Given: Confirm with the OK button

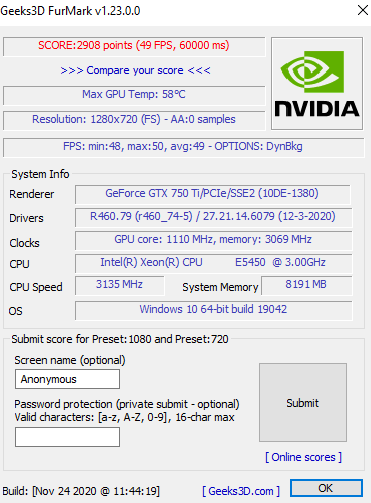Looking at the screenshot, I should [326, 488].
